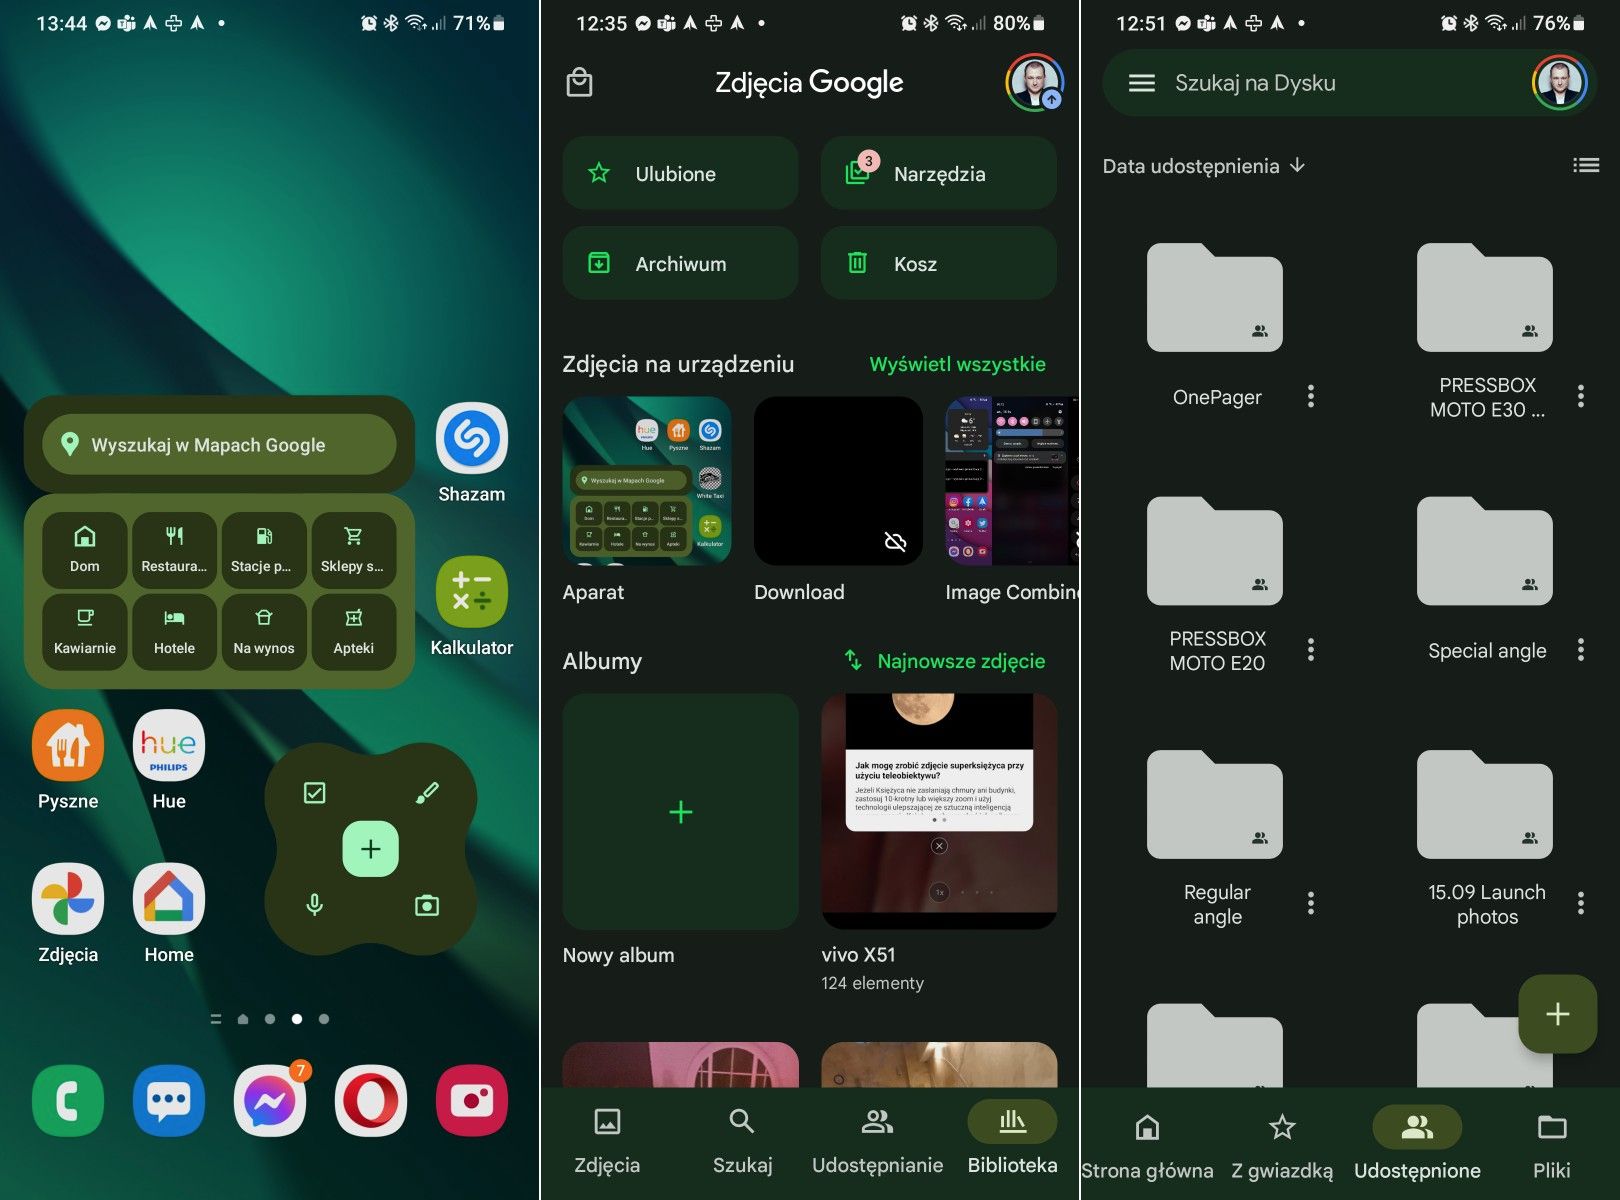Switch Dysk to list view
Image resolution: width=1620 pixels, height=1200 pixels.
(1586, 166)
